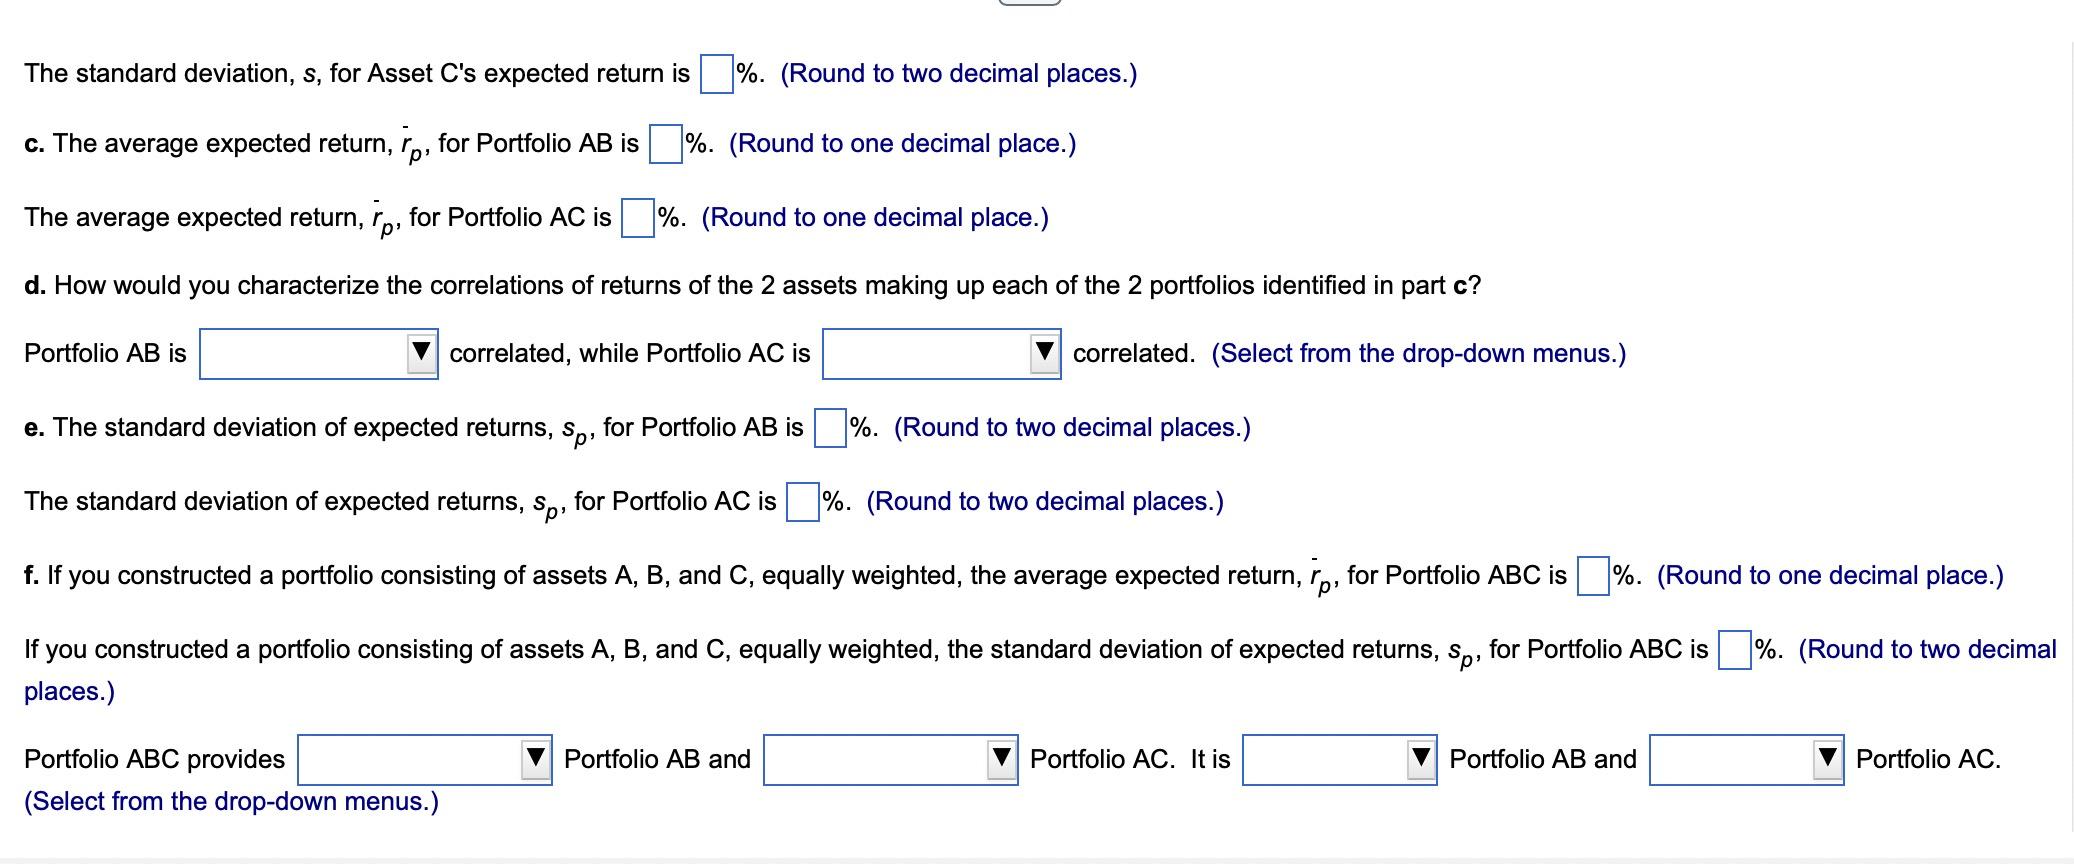Click the Portfolio ABC average return answer box
2074x864 pixels.
tap(1593, 574)
